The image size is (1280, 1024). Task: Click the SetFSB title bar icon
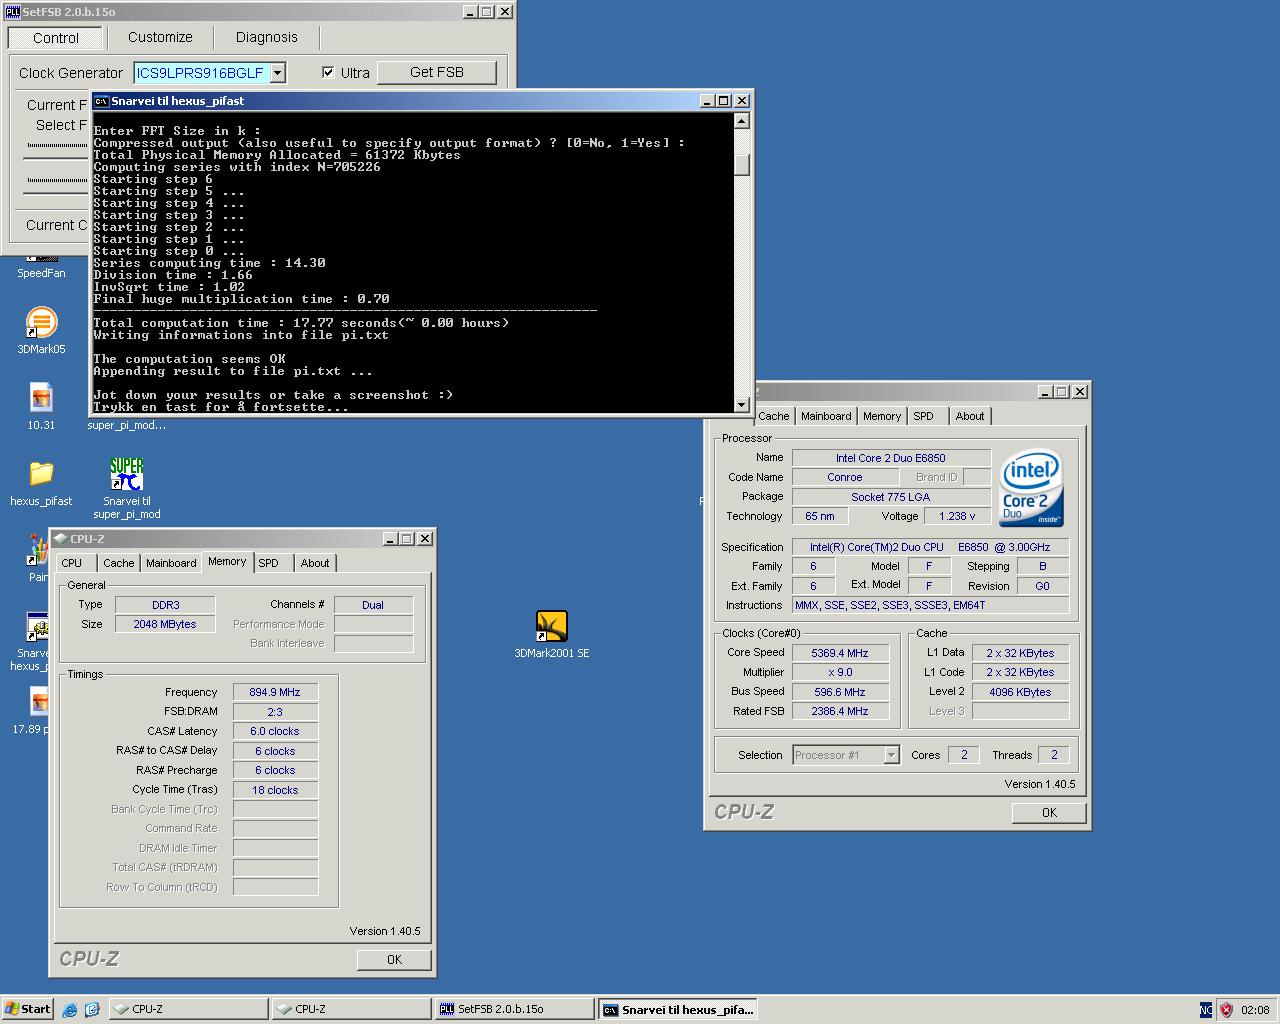[x=13, y=12]
